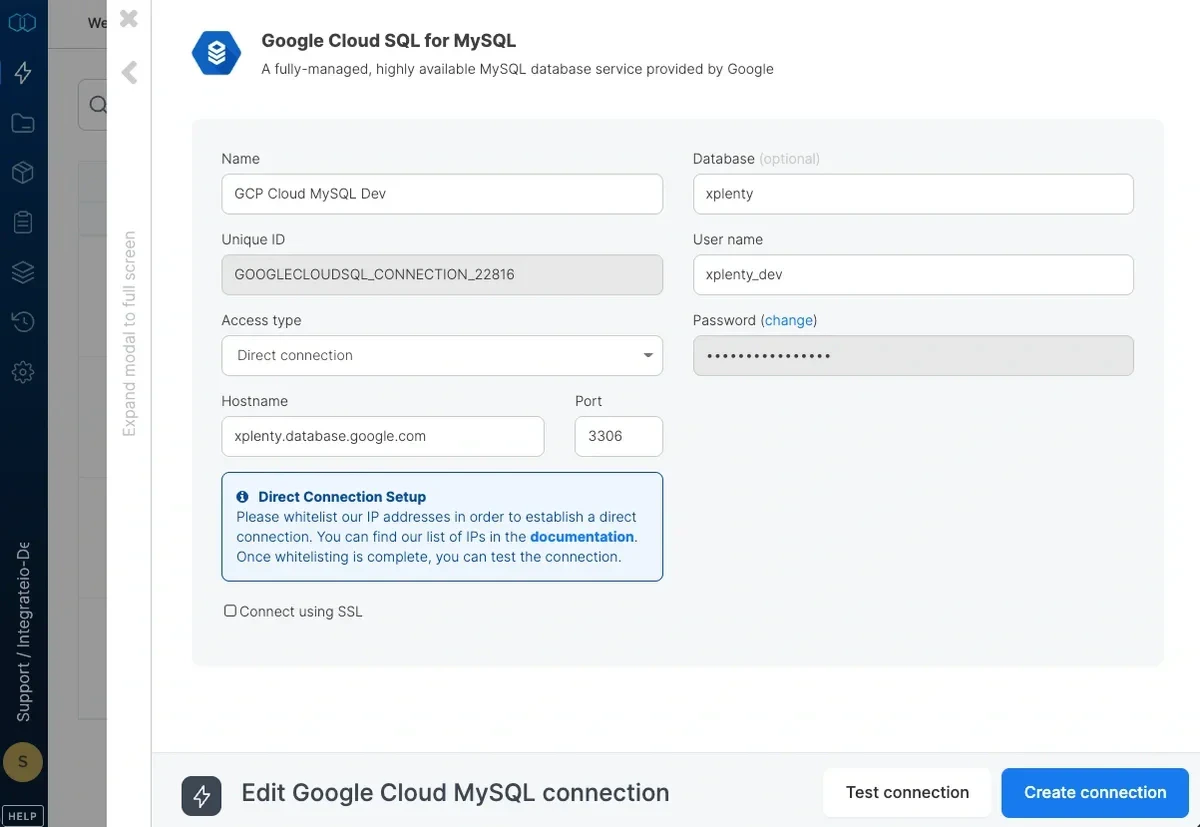Click change next to the Password label
Image resolution: width=1200 pixels, height=827 pixels.
pyautogui.click(x=789, y=320)
